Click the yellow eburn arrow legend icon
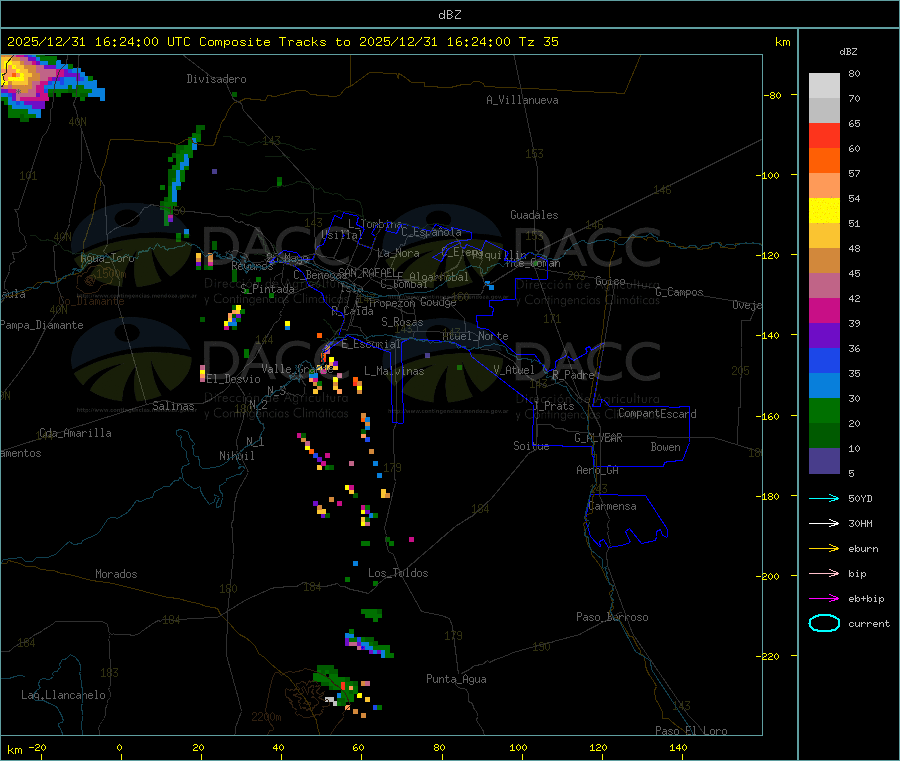This screenshot has height=761, width=900. pyautogui.click(x=824, y=549)
